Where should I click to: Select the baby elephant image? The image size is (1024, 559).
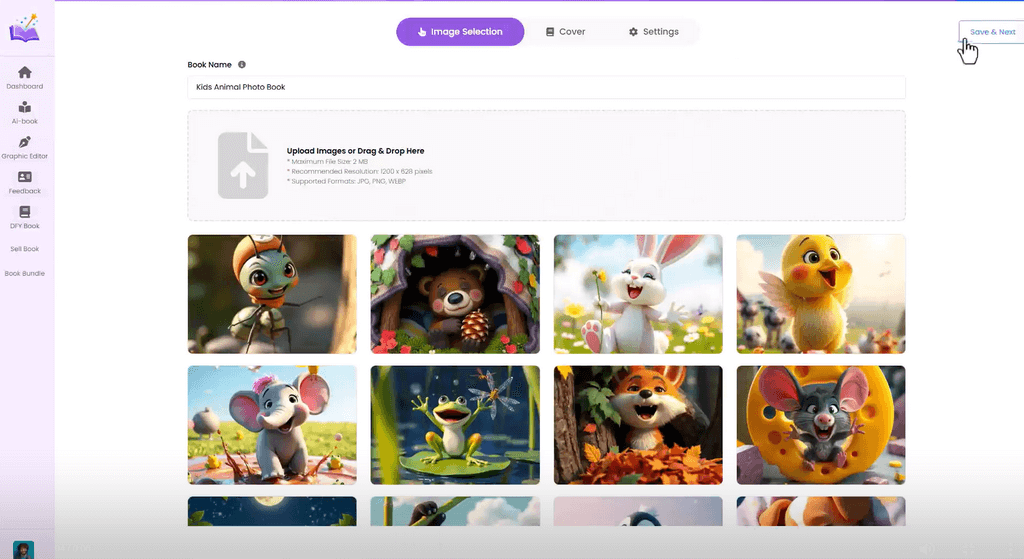tap(272, 424)
